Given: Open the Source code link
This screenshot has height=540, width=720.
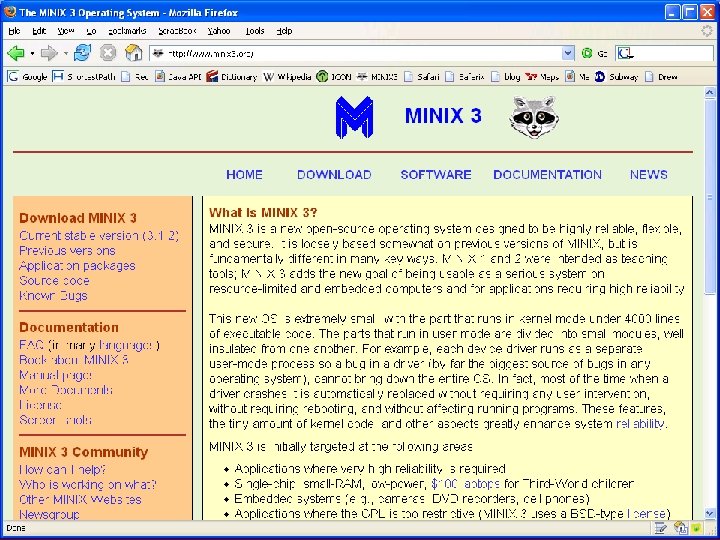Looking at the screenshot, I should (54, 281).
